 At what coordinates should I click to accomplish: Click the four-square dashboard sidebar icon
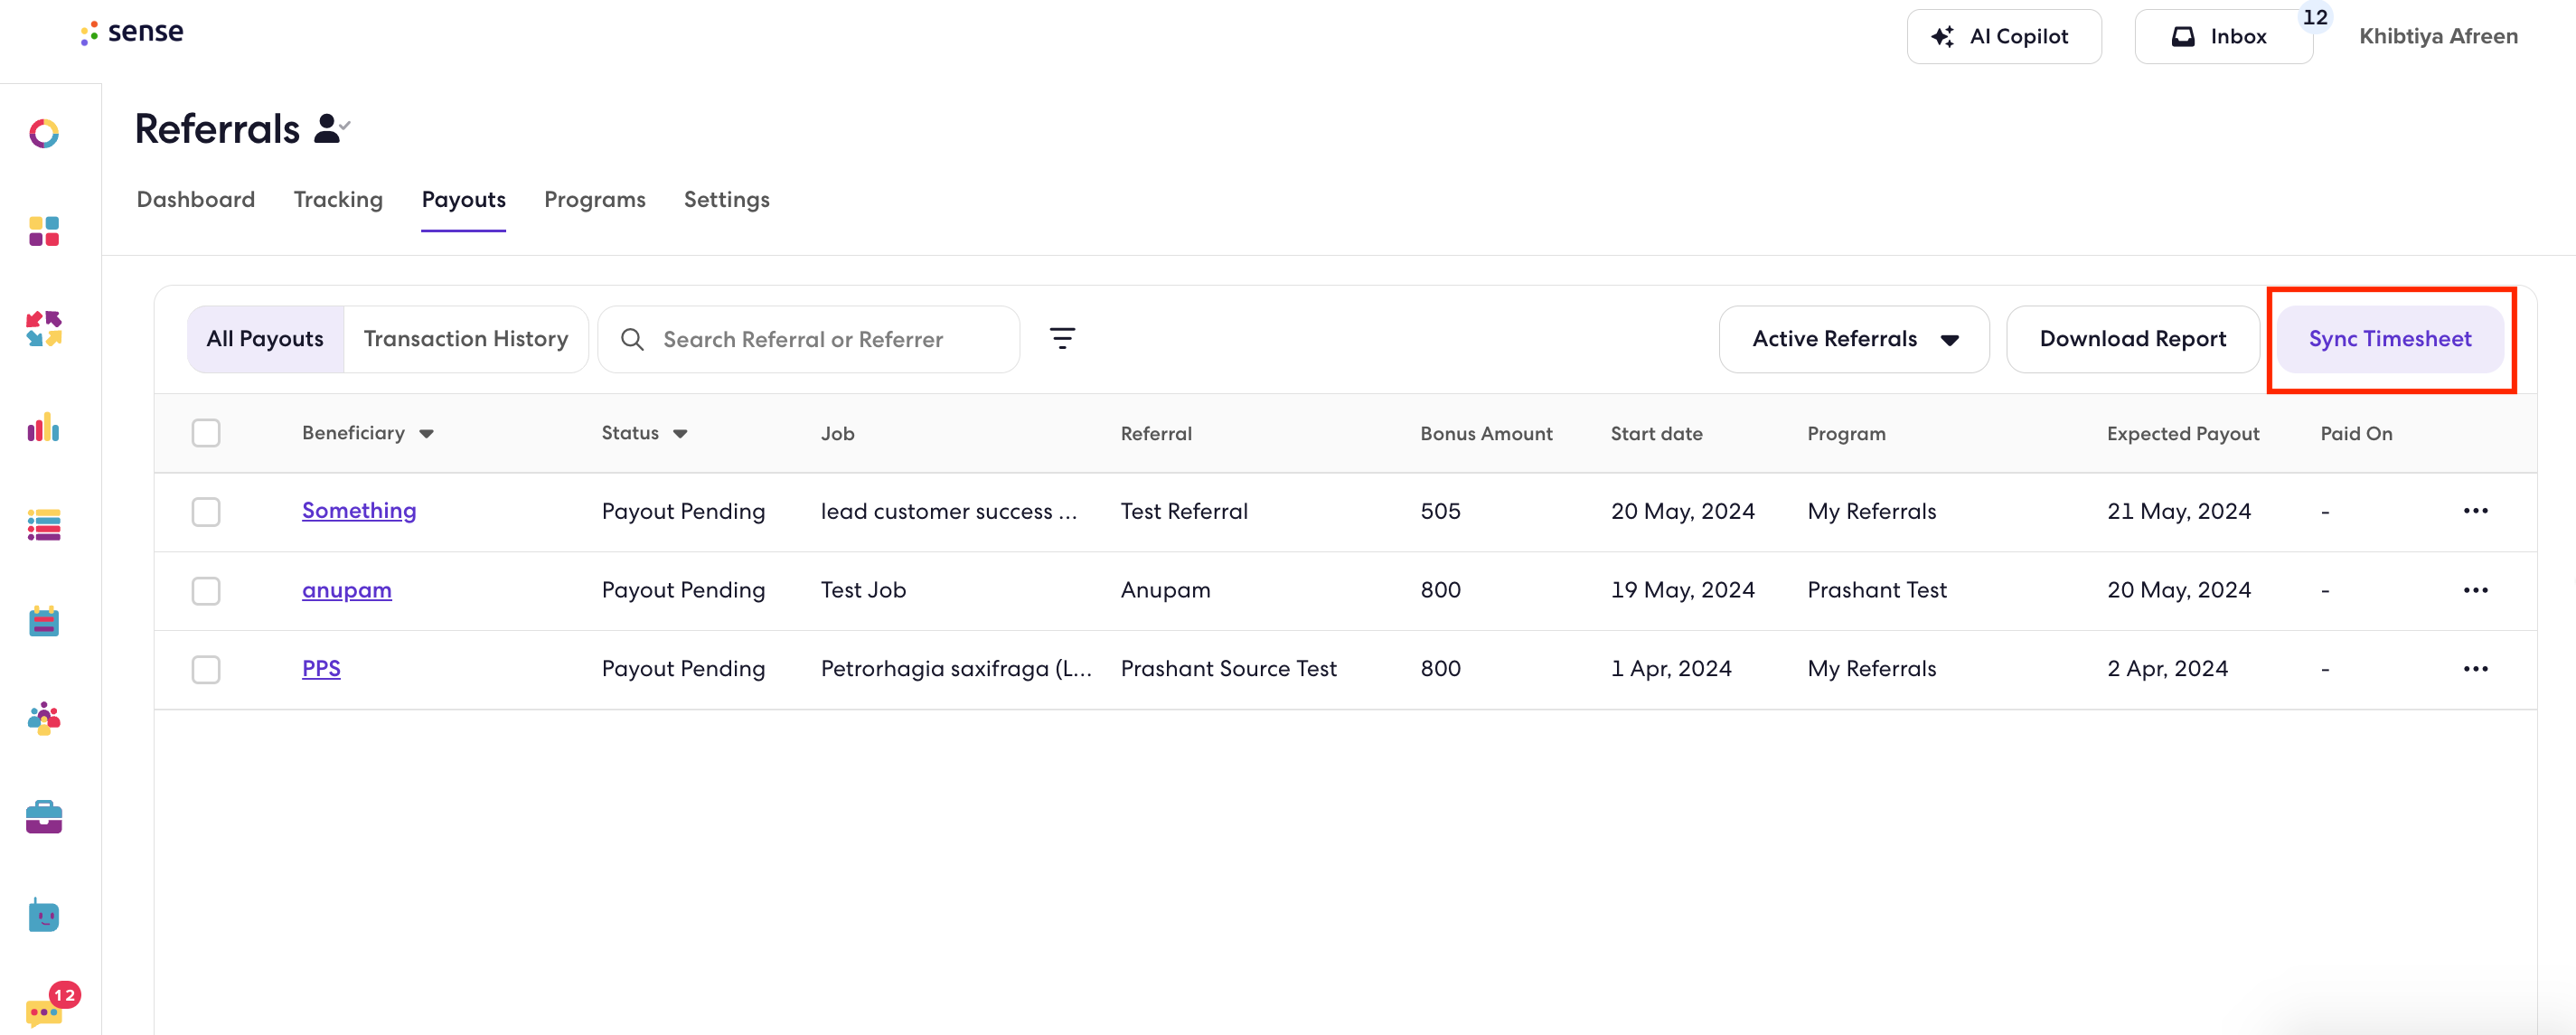click(43, 231)
